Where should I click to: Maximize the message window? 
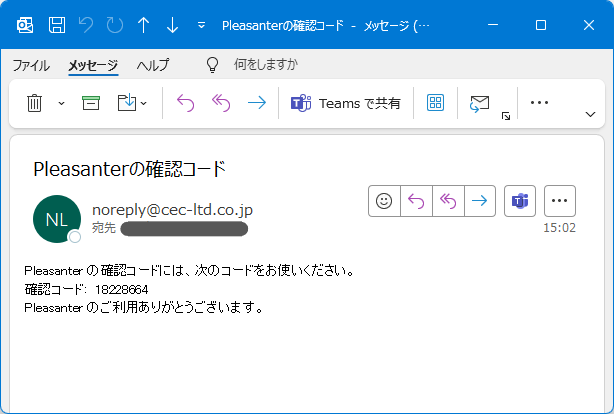[541, 25]
